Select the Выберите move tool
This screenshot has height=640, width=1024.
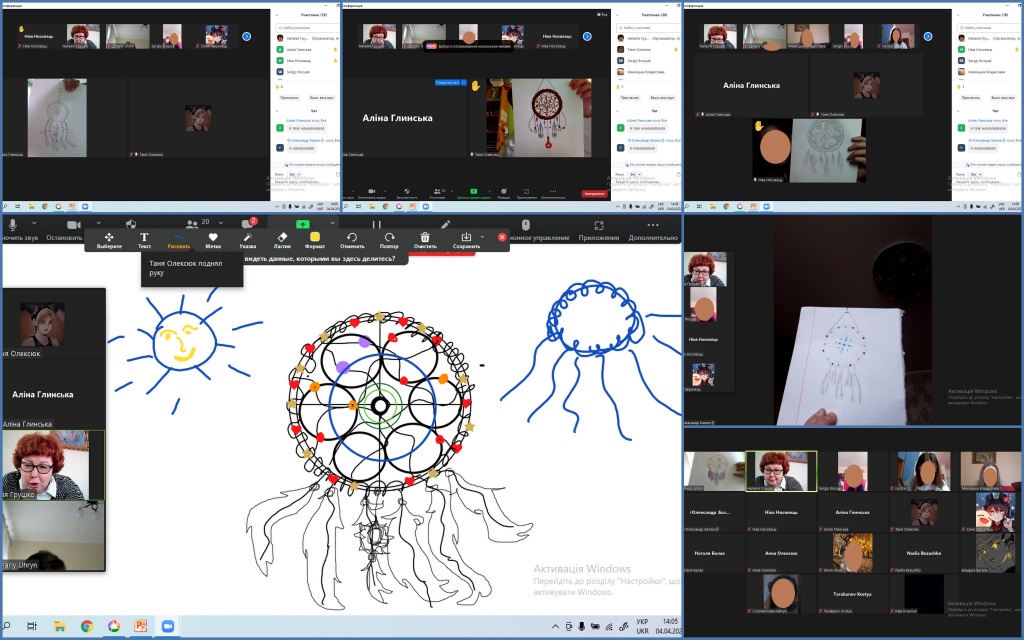pos(109,240)
